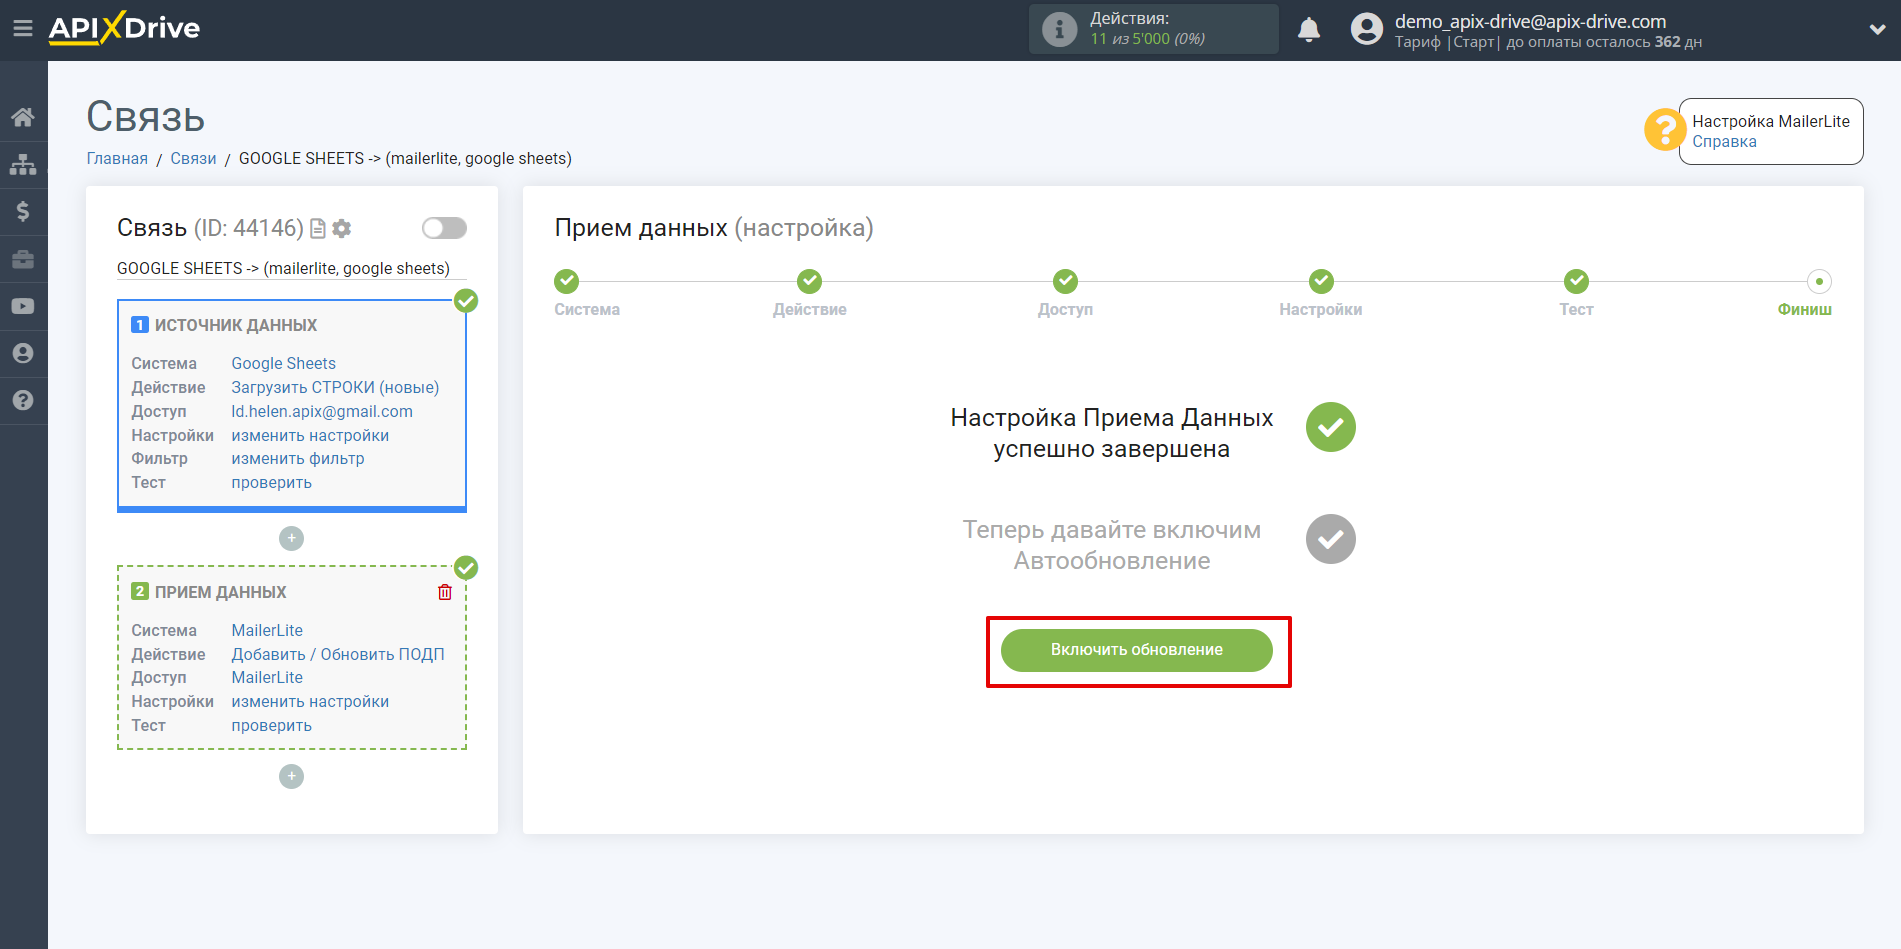
Task: Click the actions info icon
Action: click(1060, 29)
